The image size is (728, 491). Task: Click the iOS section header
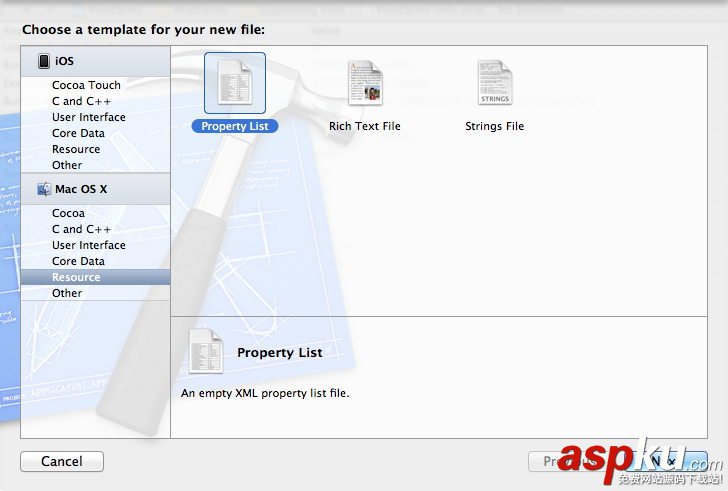click(96, 61)
